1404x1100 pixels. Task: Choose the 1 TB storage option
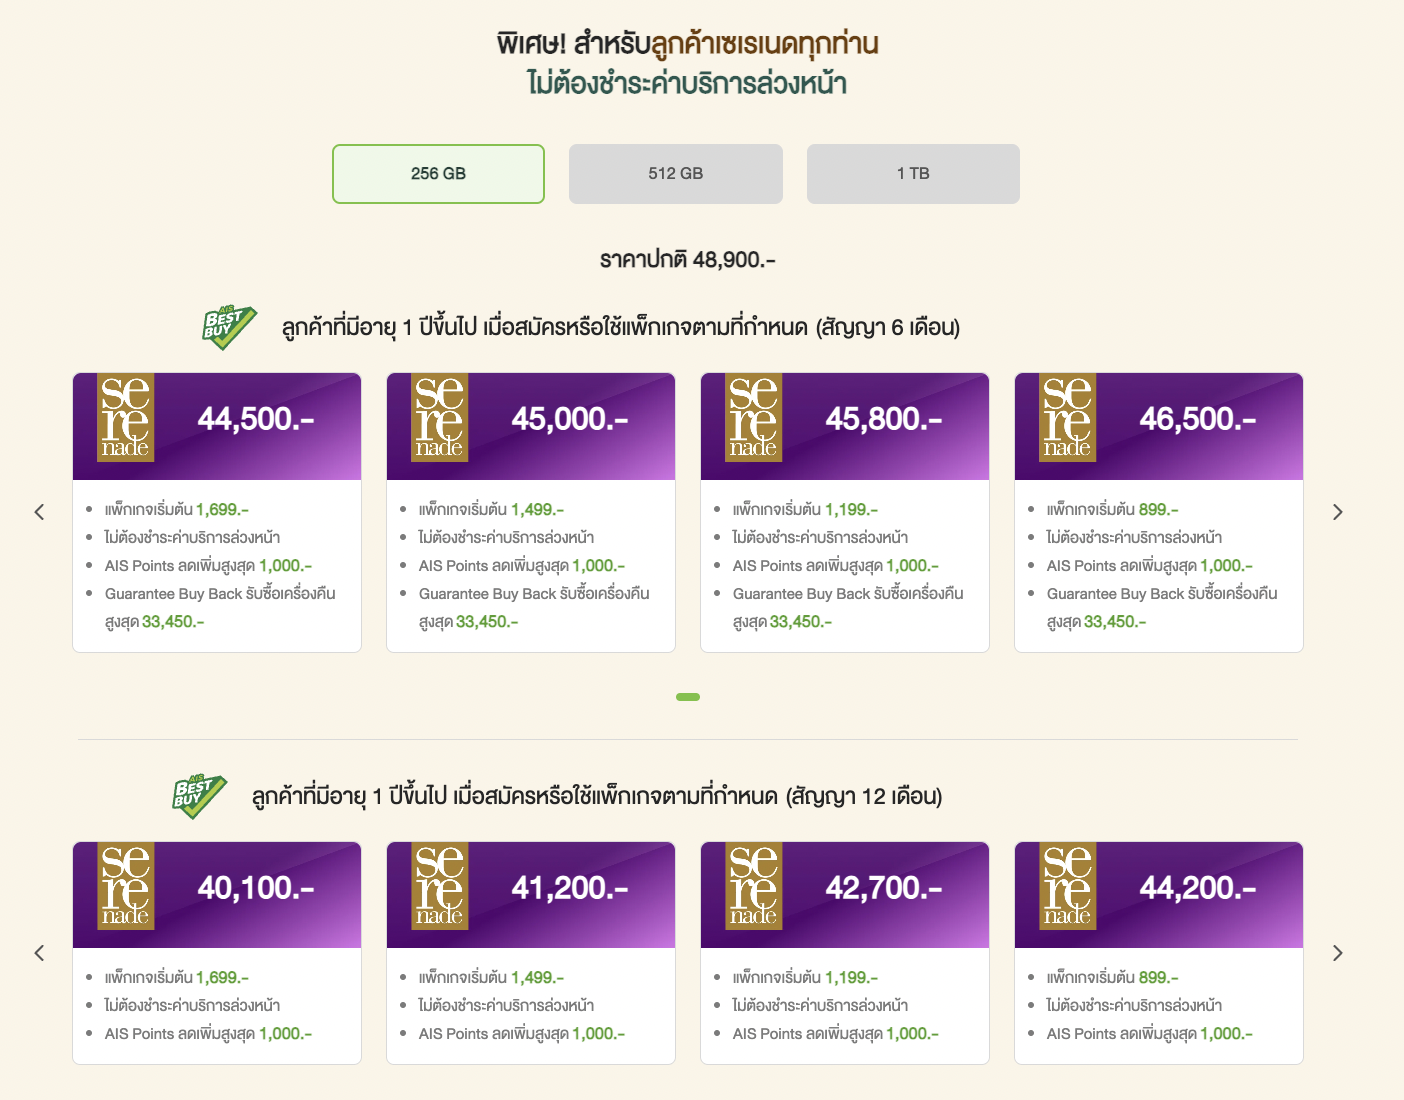coord(912,174)
